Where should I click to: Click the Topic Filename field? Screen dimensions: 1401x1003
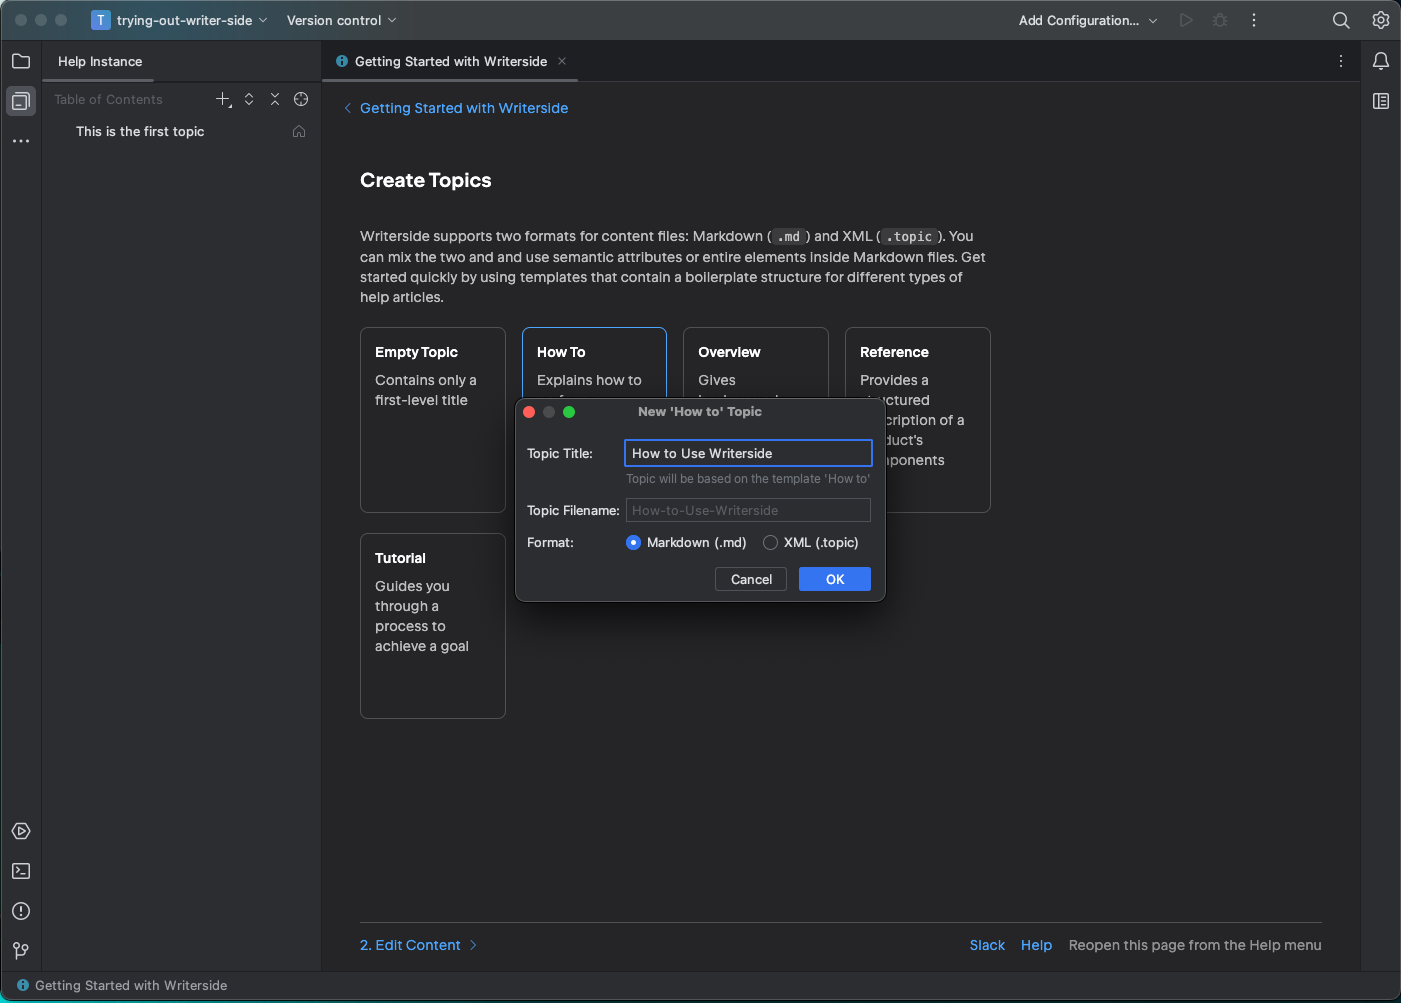point(748,510)
